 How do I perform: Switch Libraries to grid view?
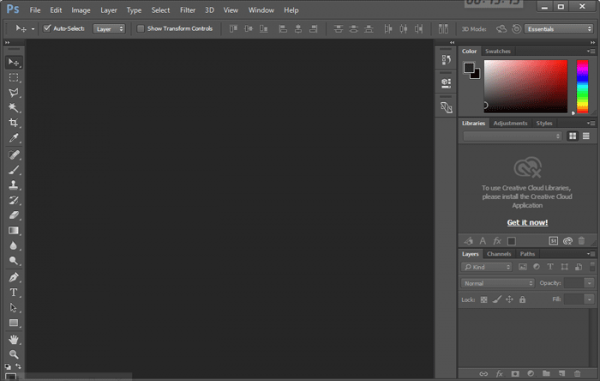coord(572,136)
